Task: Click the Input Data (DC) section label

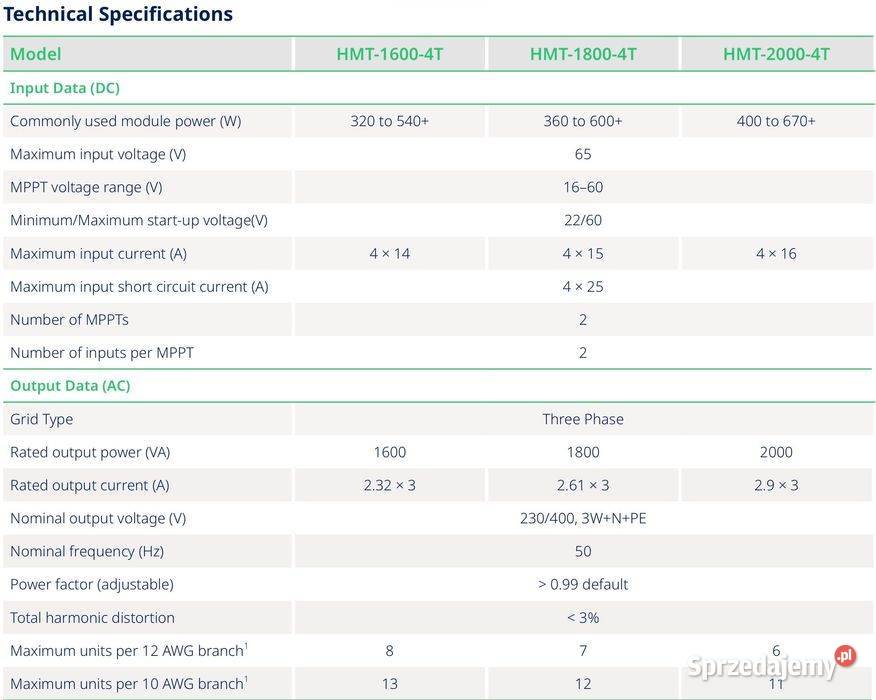Action: tap(65, 88)
